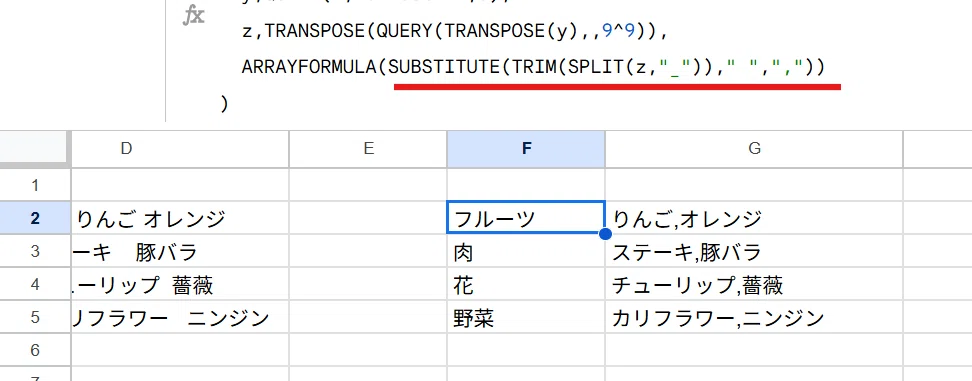This screenshot has width=972, height=381.
Task: Select column F header
Action: tap(526, 149)
